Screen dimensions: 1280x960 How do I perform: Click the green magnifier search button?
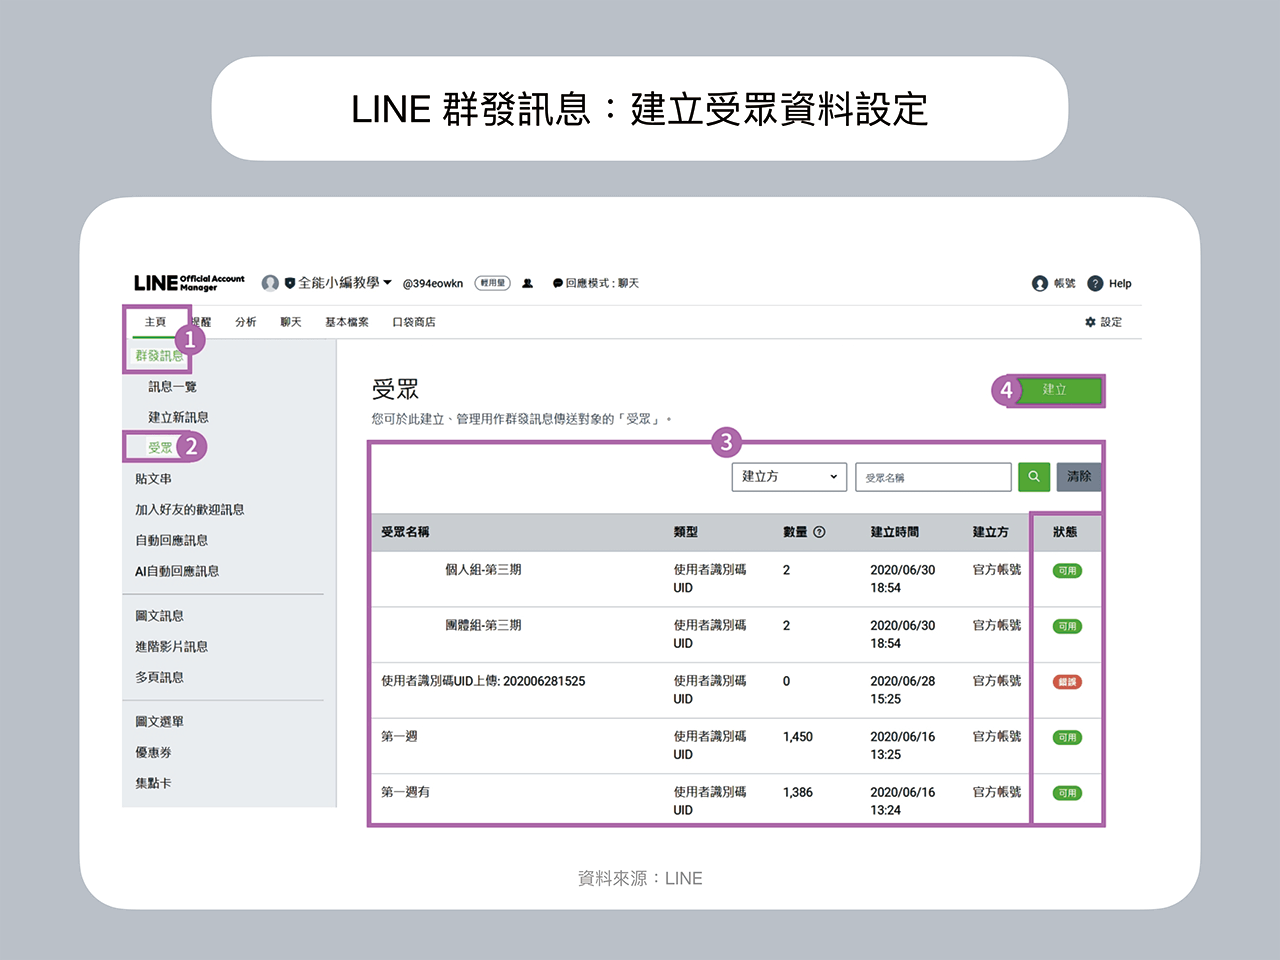coord(1034,477)
